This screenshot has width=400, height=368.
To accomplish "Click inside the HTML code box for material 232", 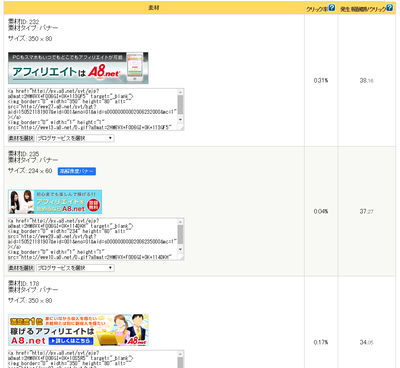I will coord(93,109).
